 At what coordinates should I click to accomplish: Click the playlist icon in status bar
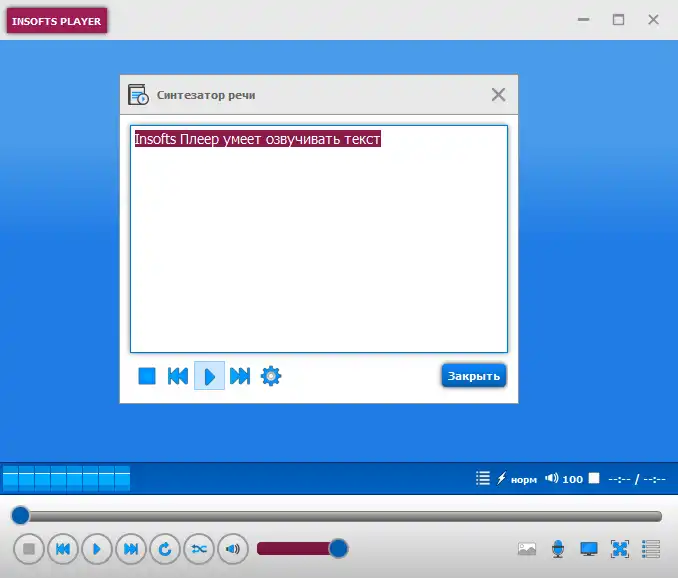(x=483, y=479)
